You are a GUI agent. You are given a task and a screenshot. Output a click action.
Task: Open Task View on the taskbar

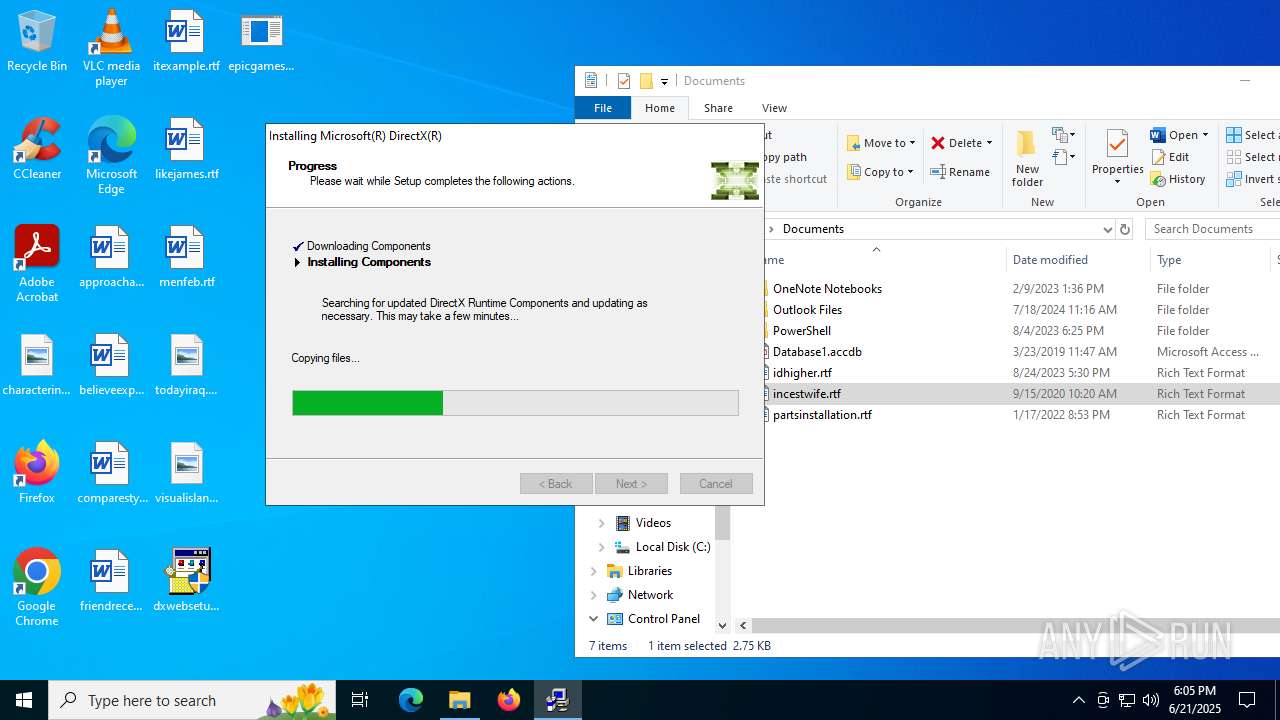point(360,700)
